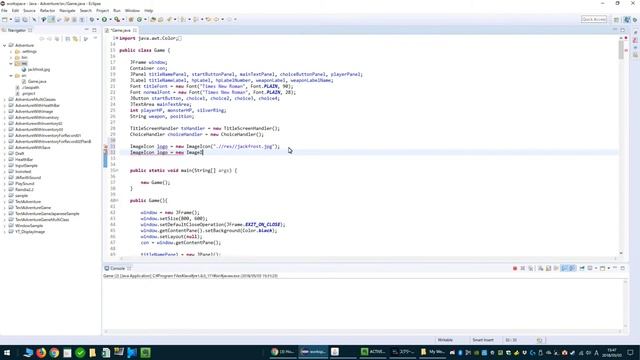Click the Open Type toolbar icon
This screenshot has height=360, width=640.
(x=153, y=19)
